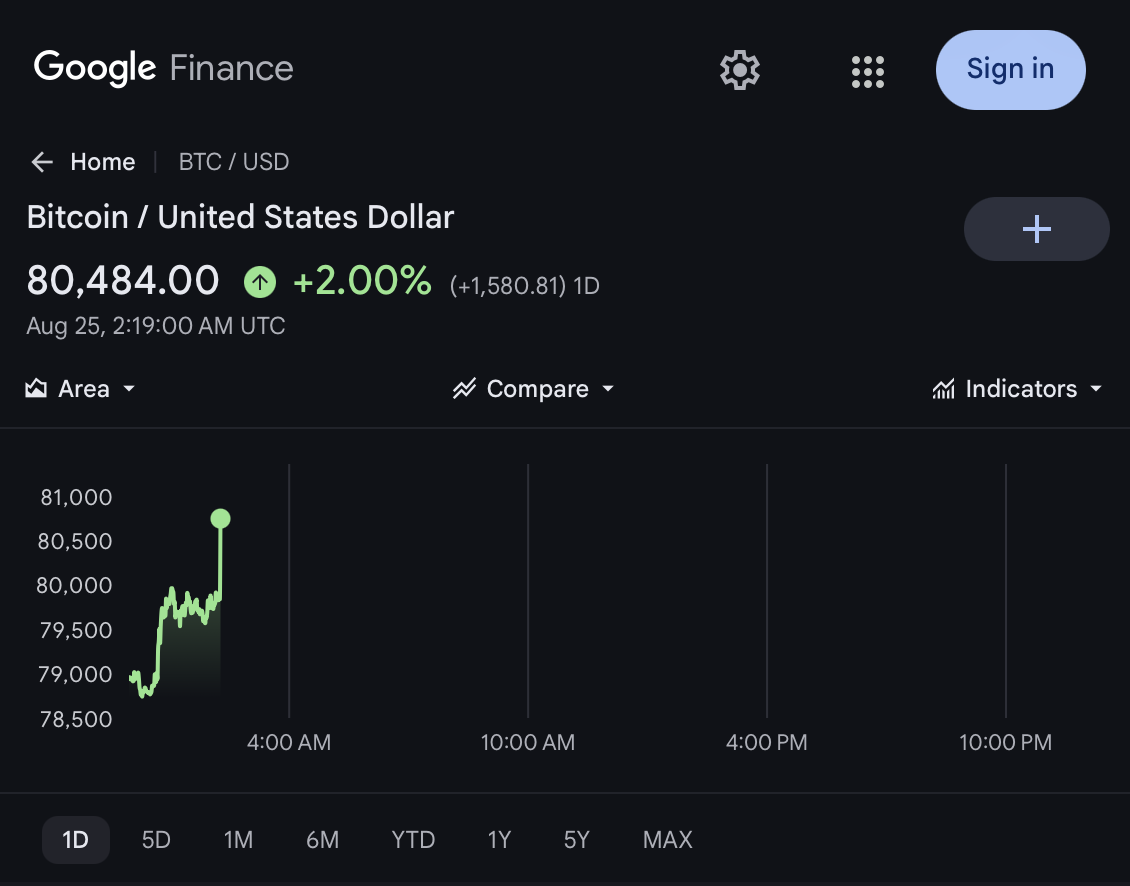Switch to the 1M time range

(238, 840)
